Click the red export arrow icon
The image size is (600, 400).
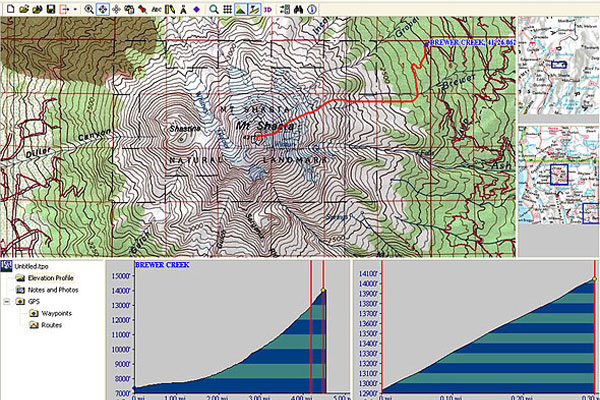point(64,9)
